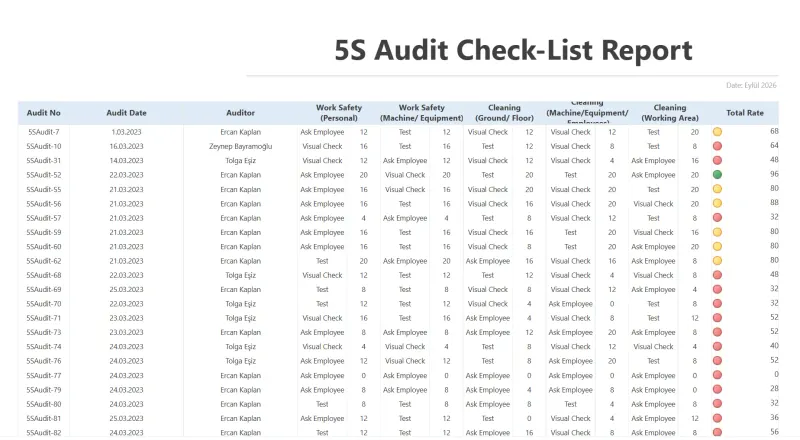800x440 pixels.
Task: Click the red status circle for 5SAudit-10
Action: [x=717, y=146]
